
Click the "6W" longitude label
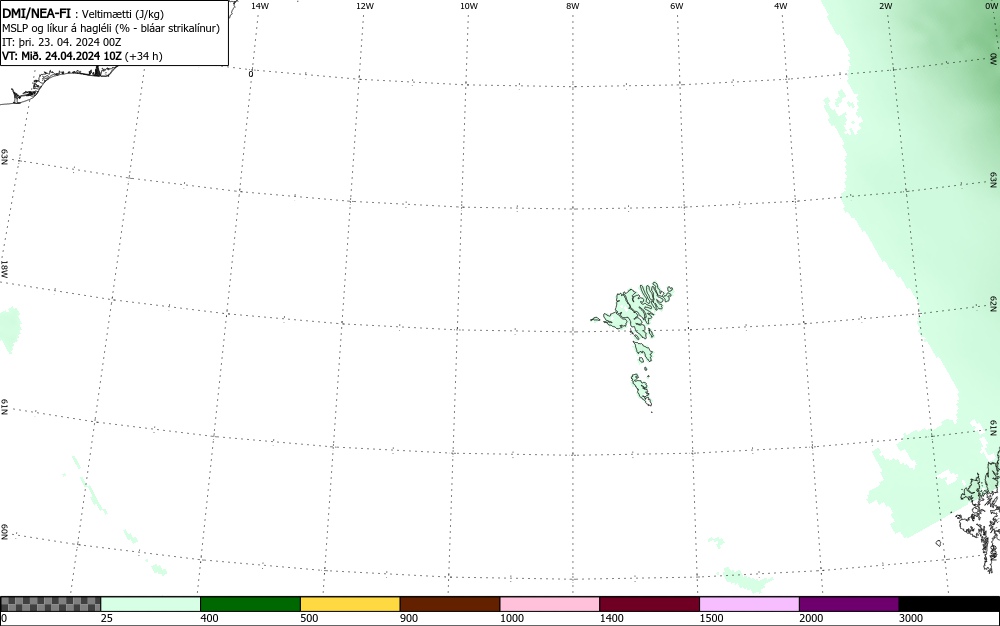677,6
